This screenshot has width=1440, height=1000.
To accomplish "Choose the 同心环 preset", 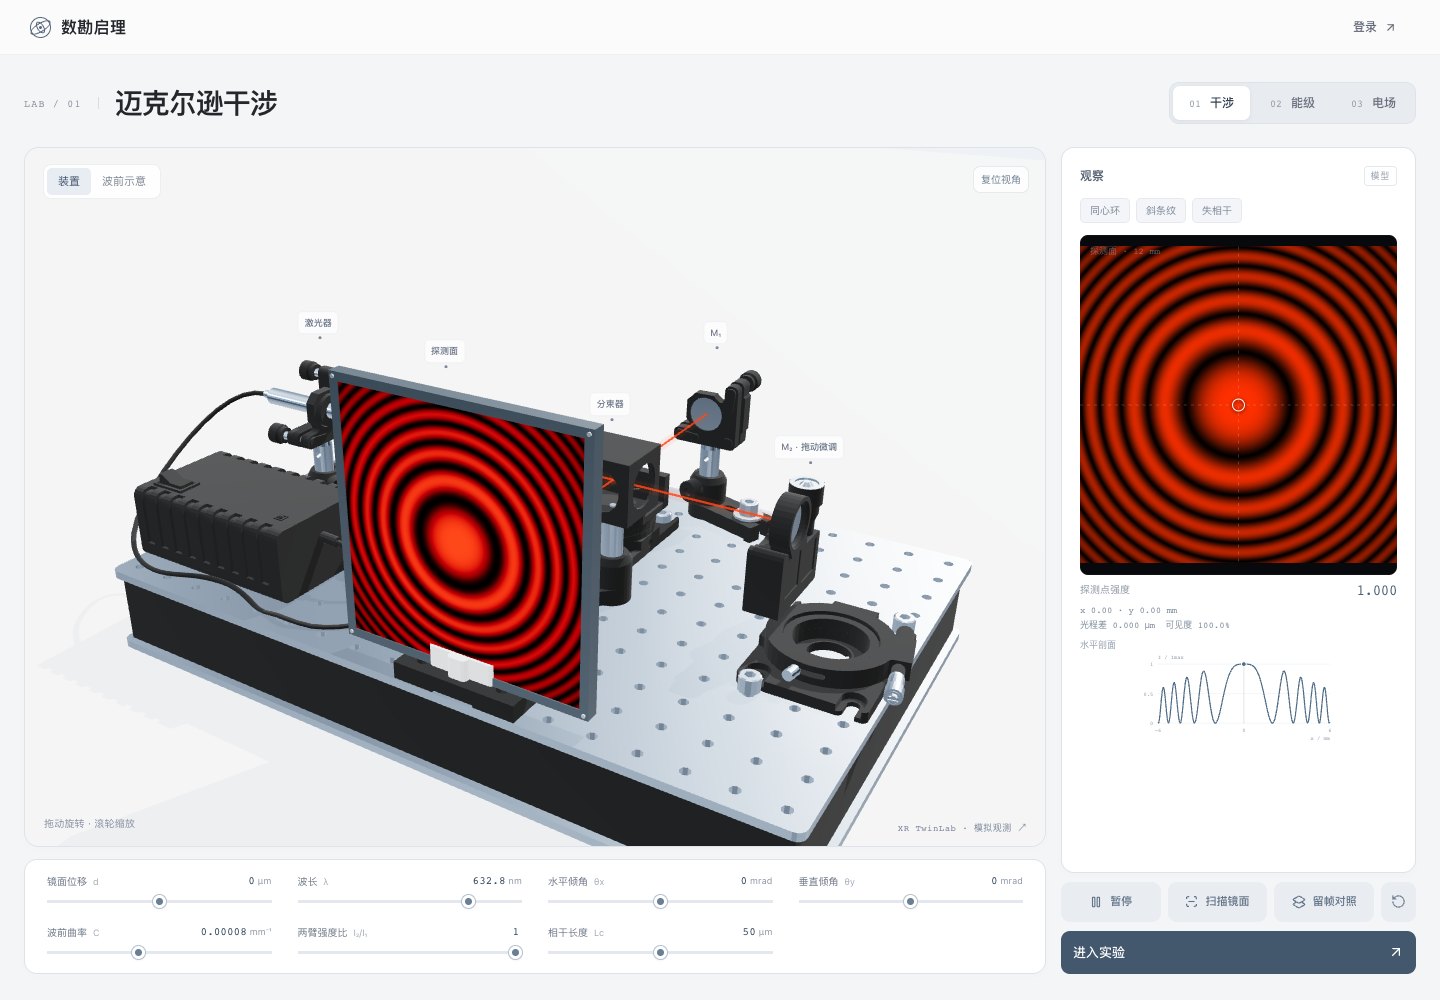I will click(1105, 210).
